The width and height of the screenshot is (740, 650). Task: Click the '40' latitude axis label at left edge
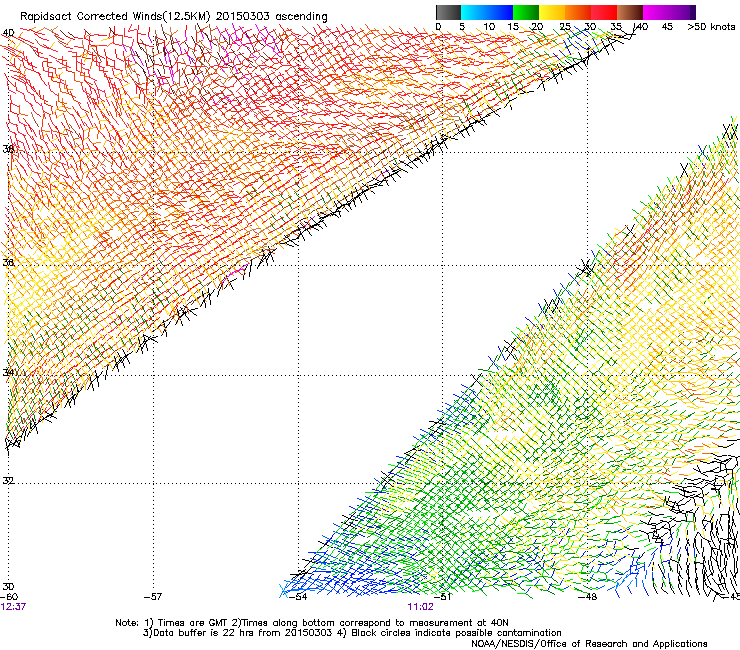pyautogui.click(x=8, y=33)
